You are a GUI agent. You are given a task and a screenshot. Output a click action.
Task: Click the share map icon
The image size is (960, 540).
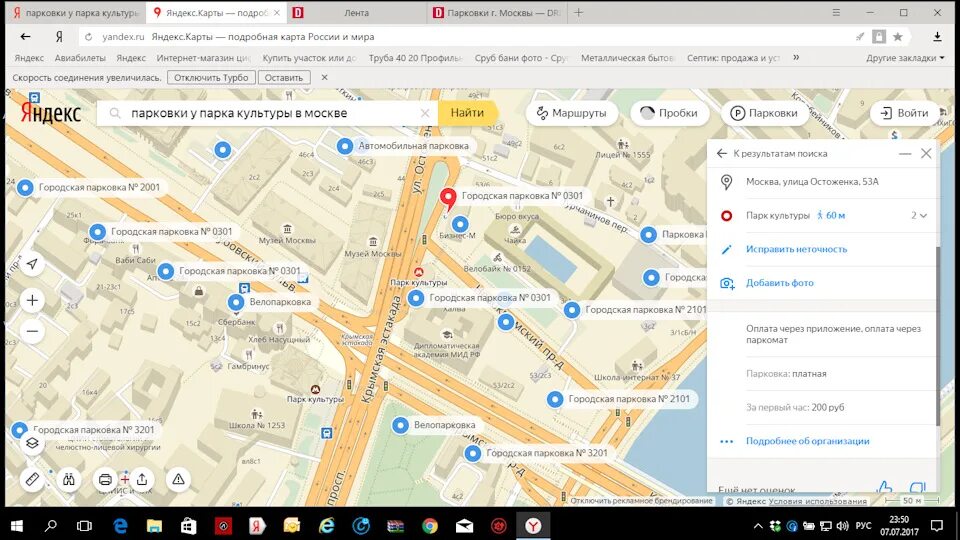(x=142, y=479)
